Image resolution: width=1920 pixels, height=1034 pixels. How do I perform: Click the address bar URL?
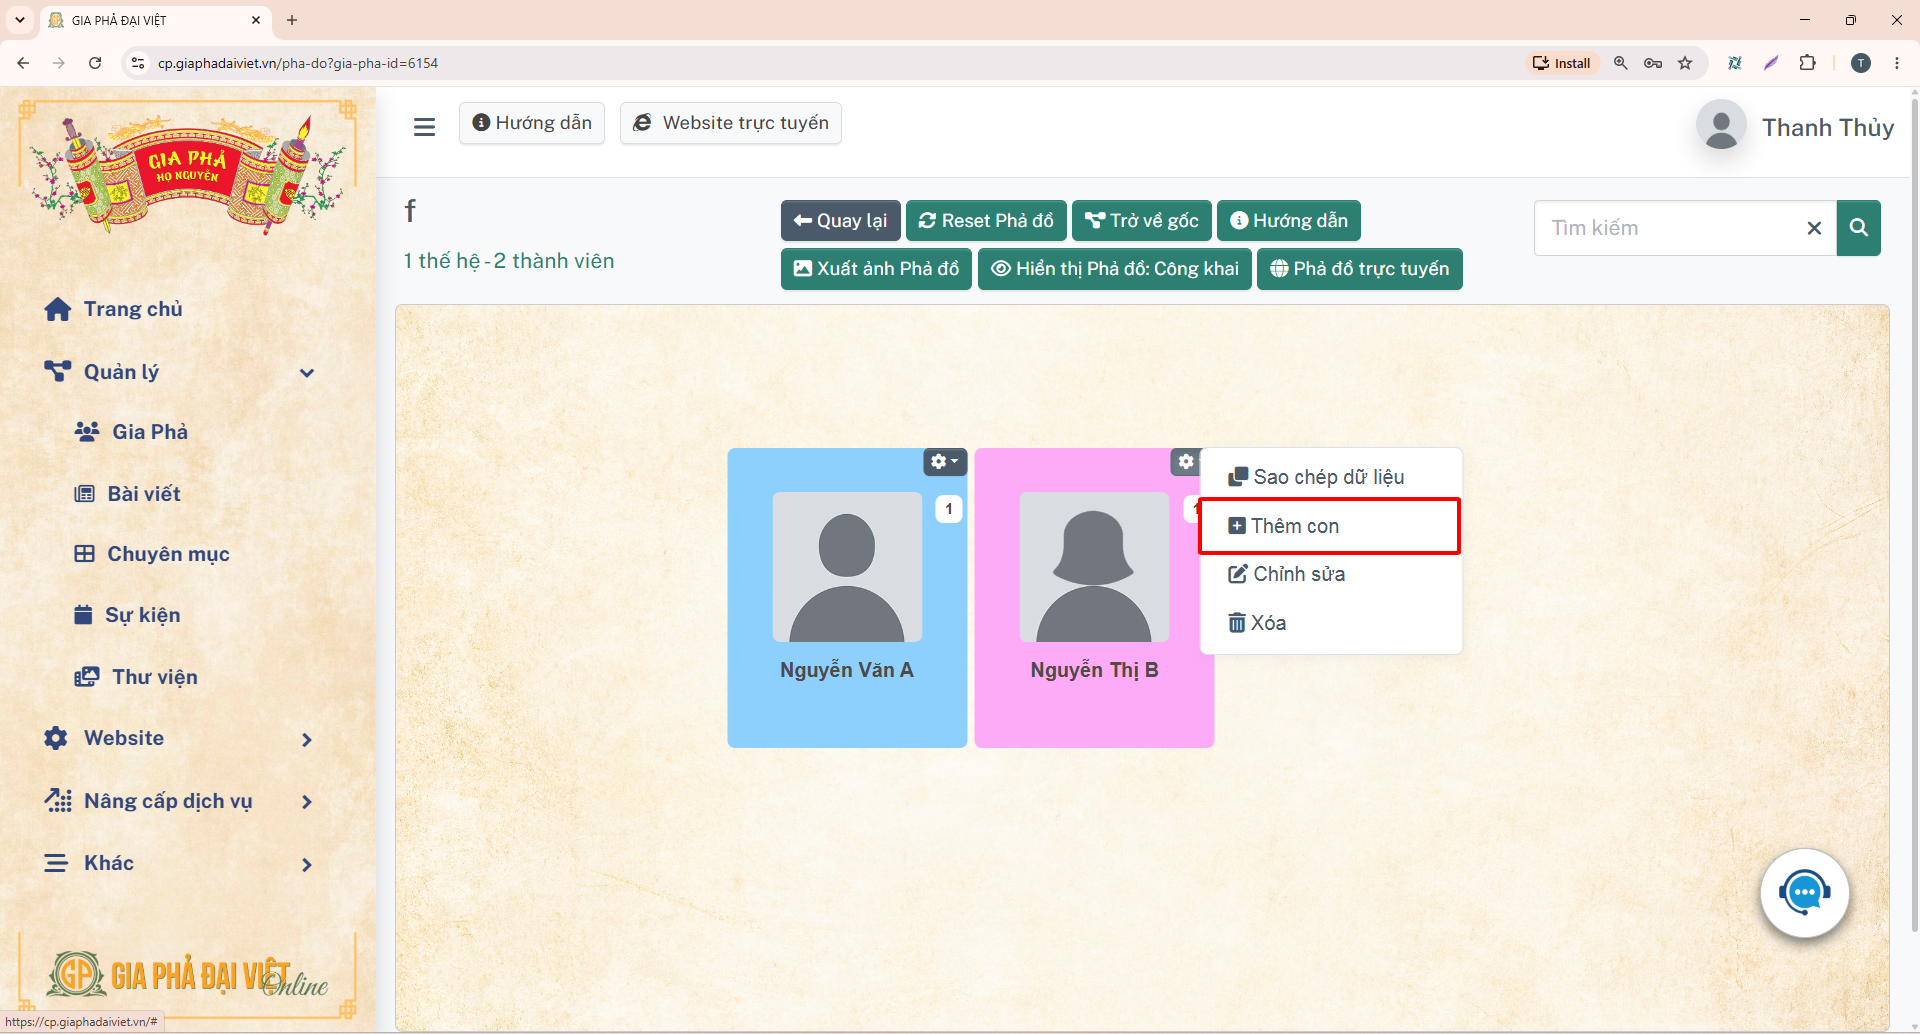298,63
